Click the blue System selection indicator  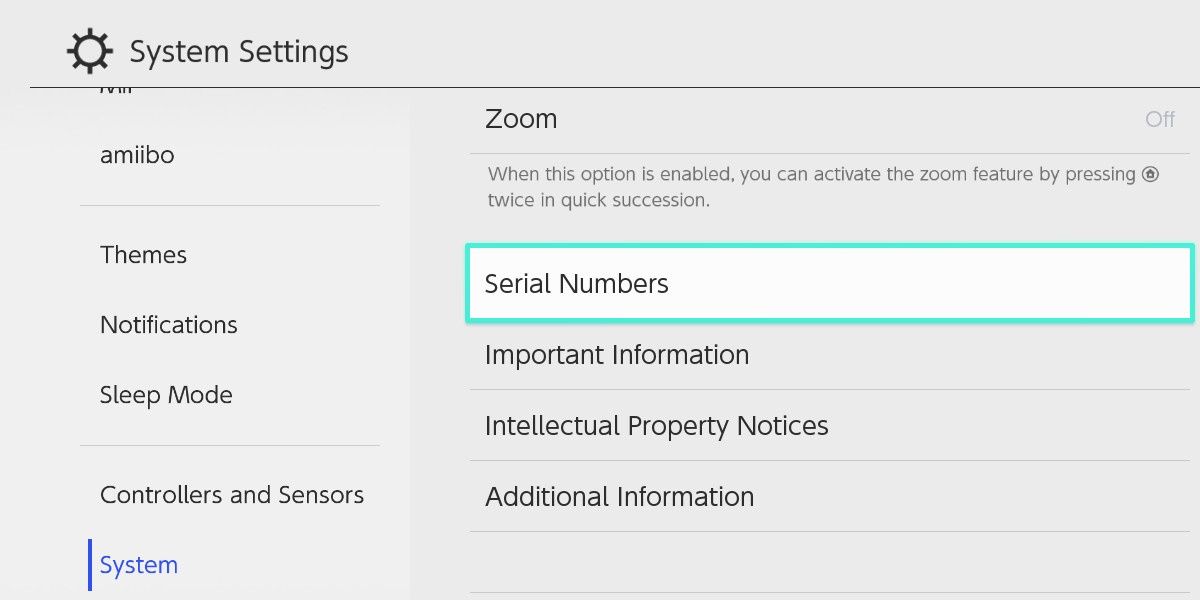[x=90, y=564]
